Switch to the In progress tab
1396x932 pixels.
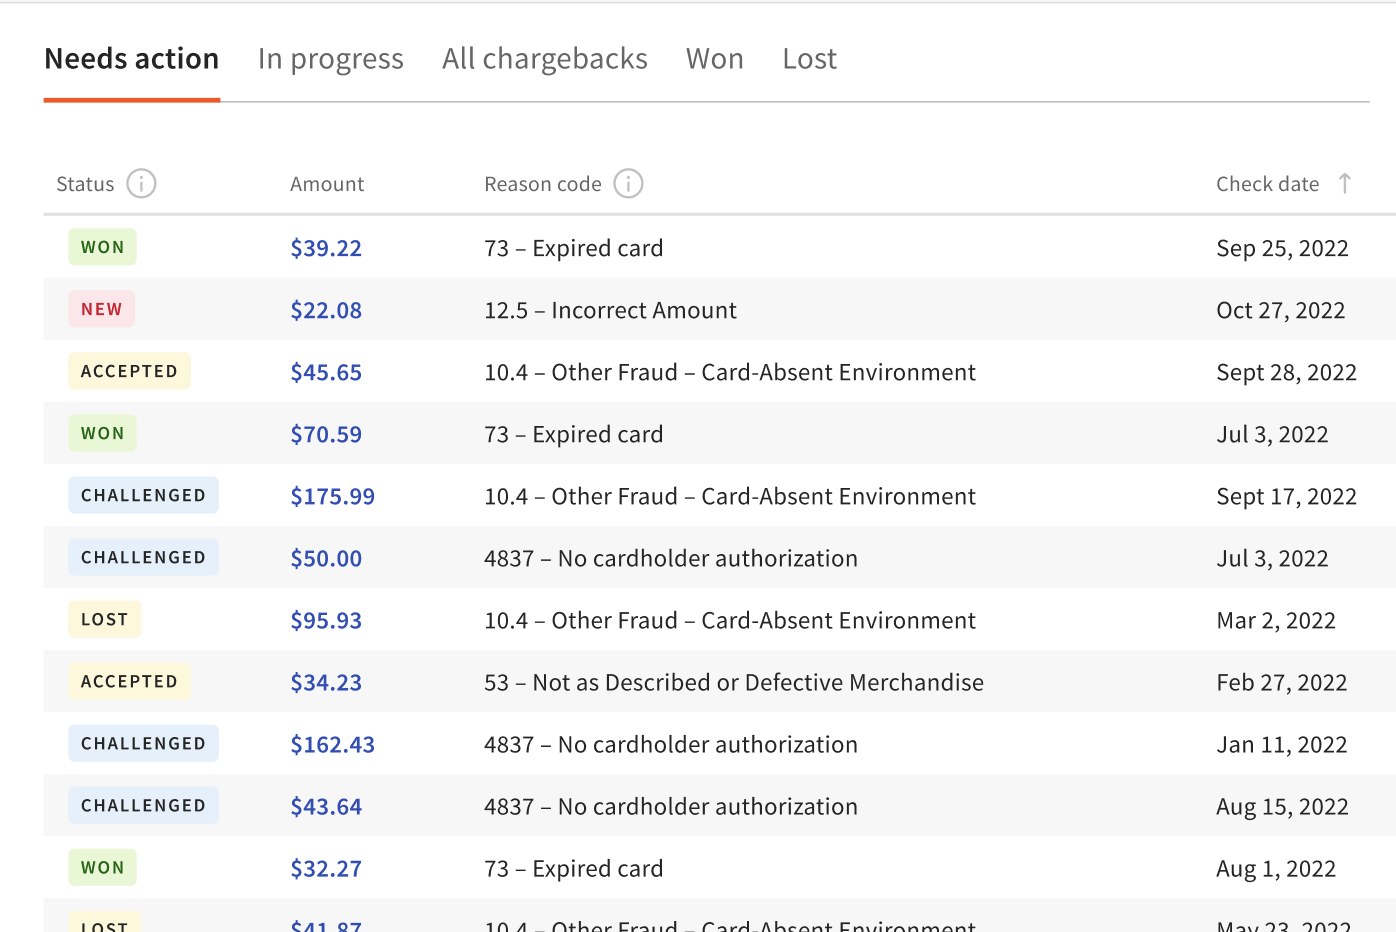coord(330,59)
